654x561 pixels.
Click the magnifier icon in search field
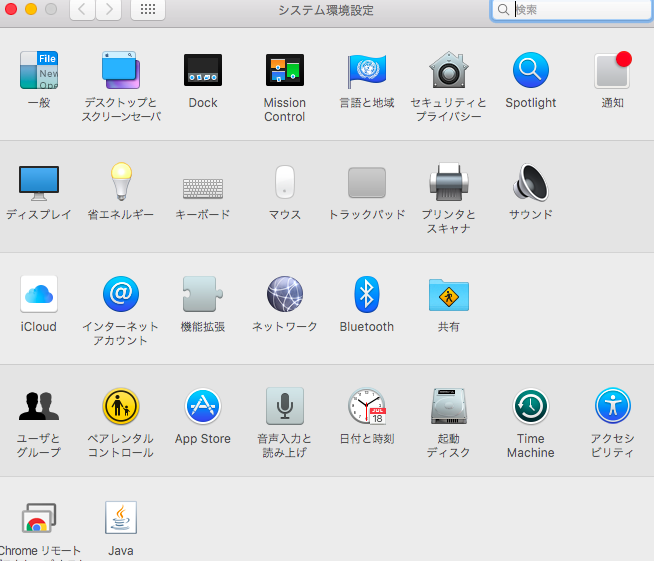point(503,10)
